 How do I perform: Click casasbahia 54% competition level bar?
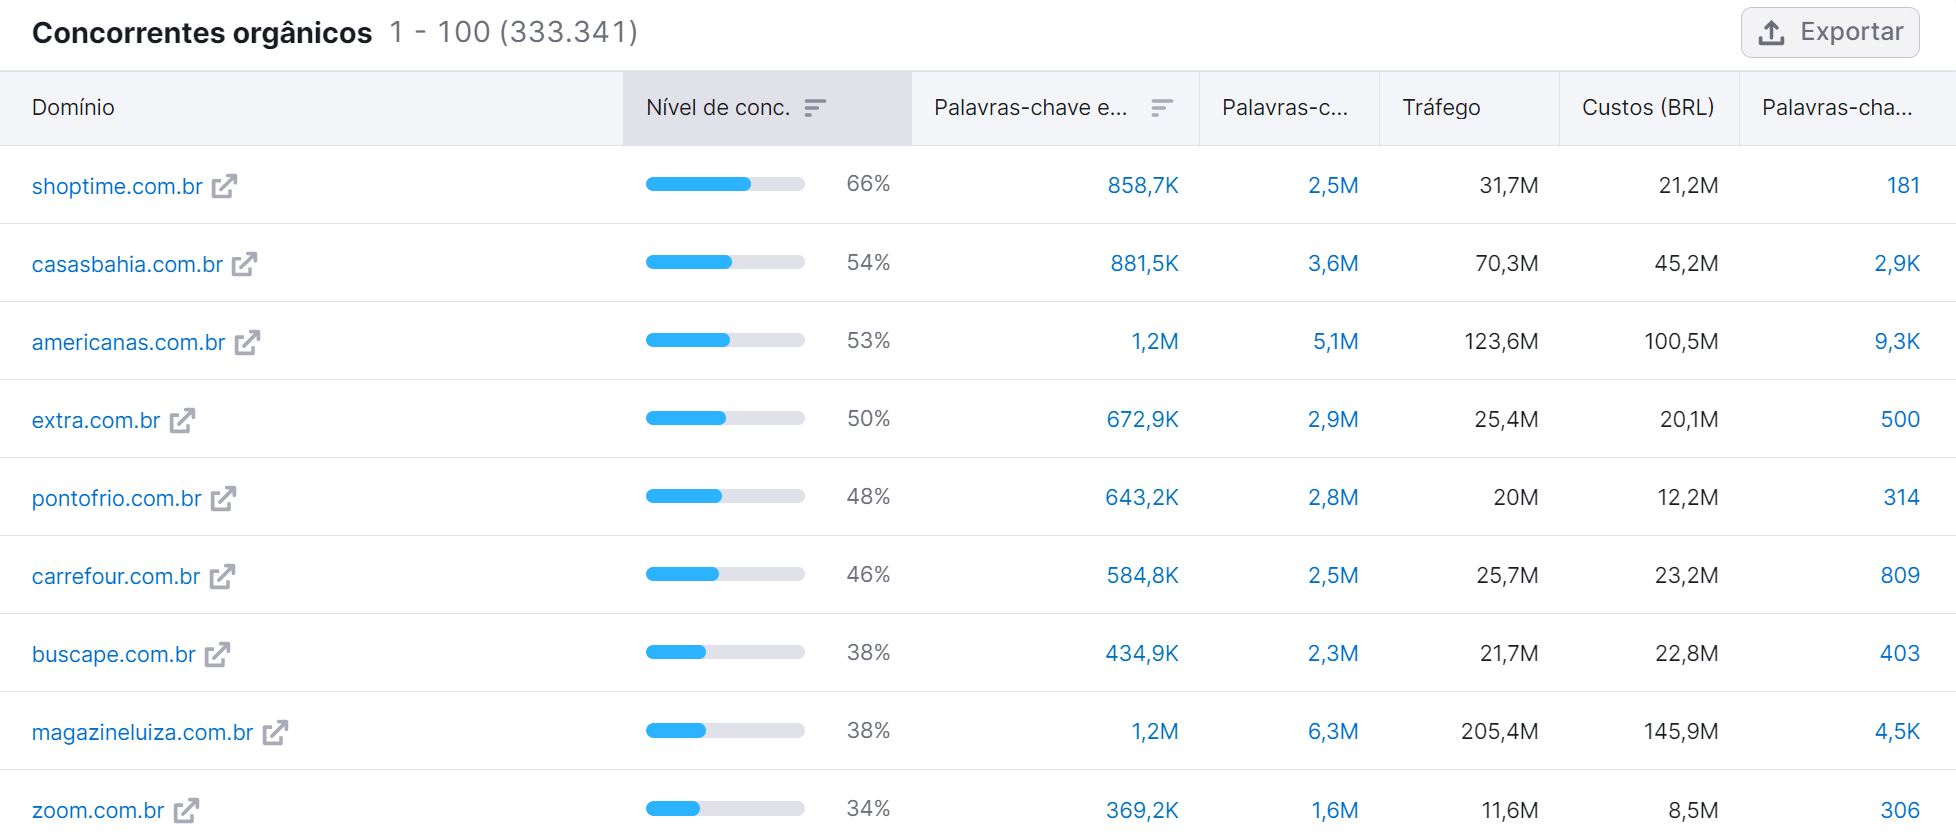point(725,262)
